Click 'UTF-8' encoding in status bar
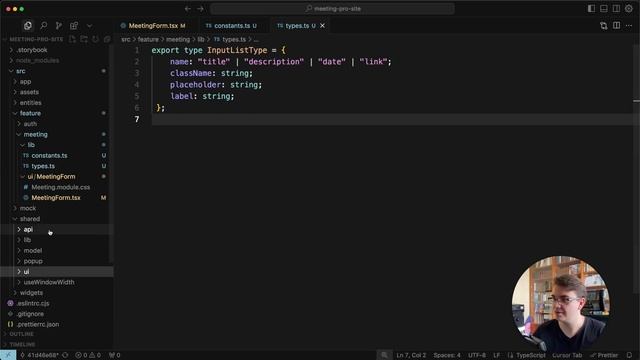 pos(477,355)
